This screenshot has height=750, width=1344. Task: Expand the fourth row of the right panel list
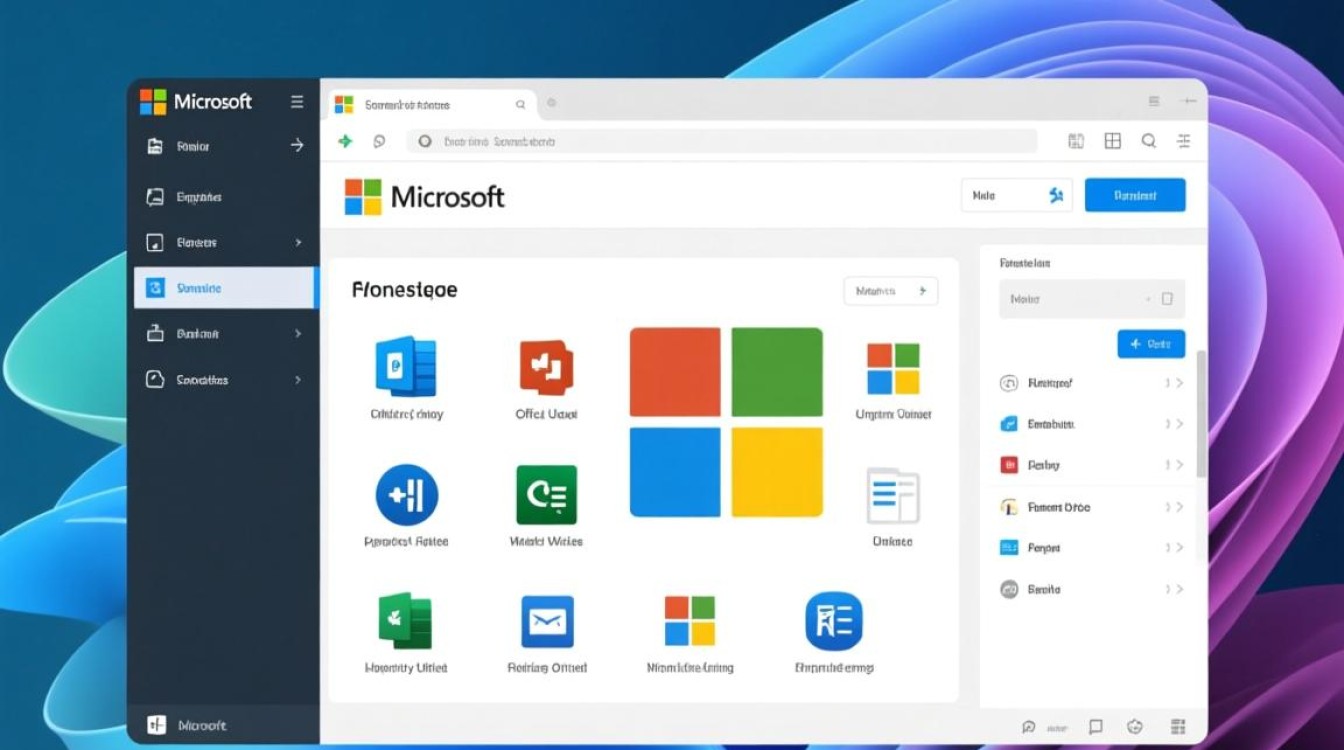coord(1179,507)
